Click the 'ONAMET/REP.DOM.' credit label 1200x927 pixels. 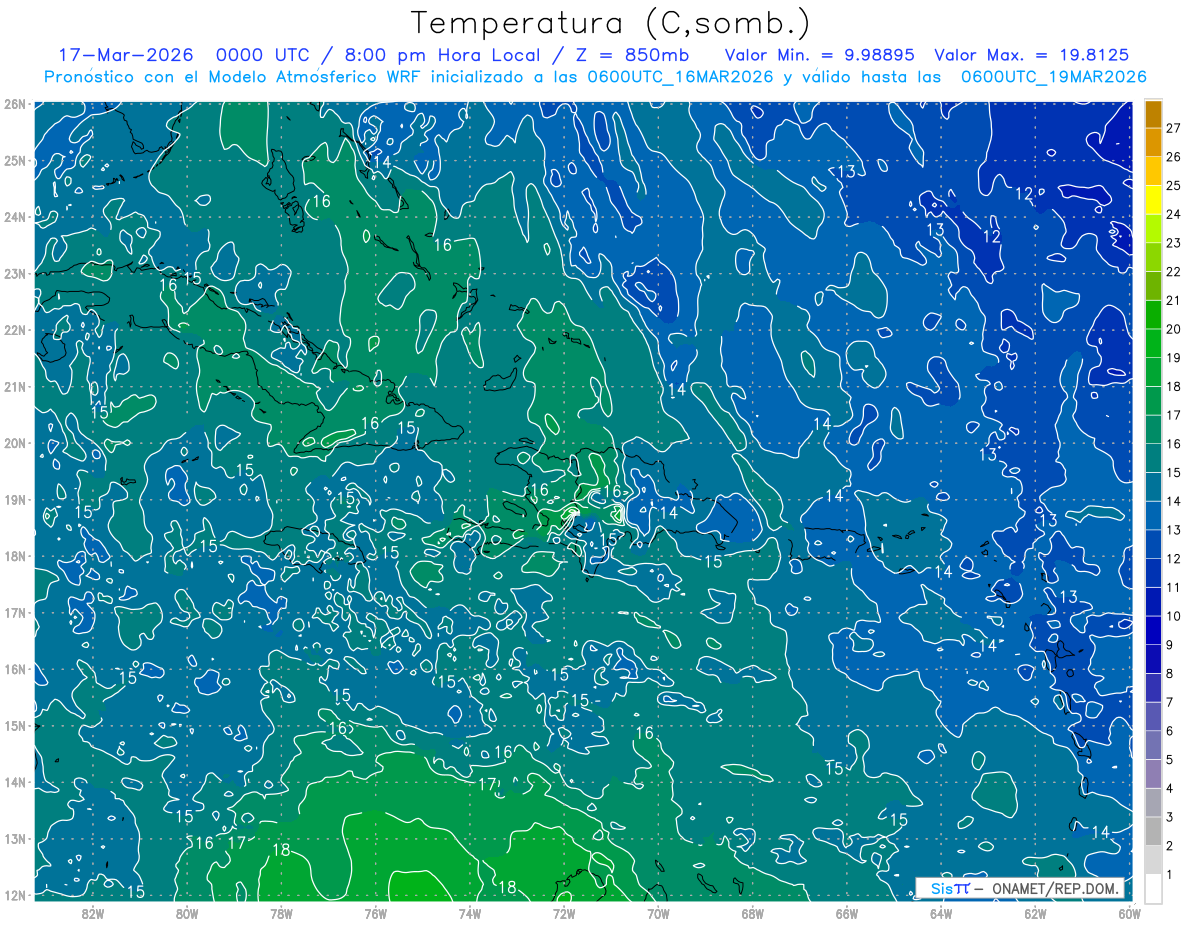[1058, 888]
